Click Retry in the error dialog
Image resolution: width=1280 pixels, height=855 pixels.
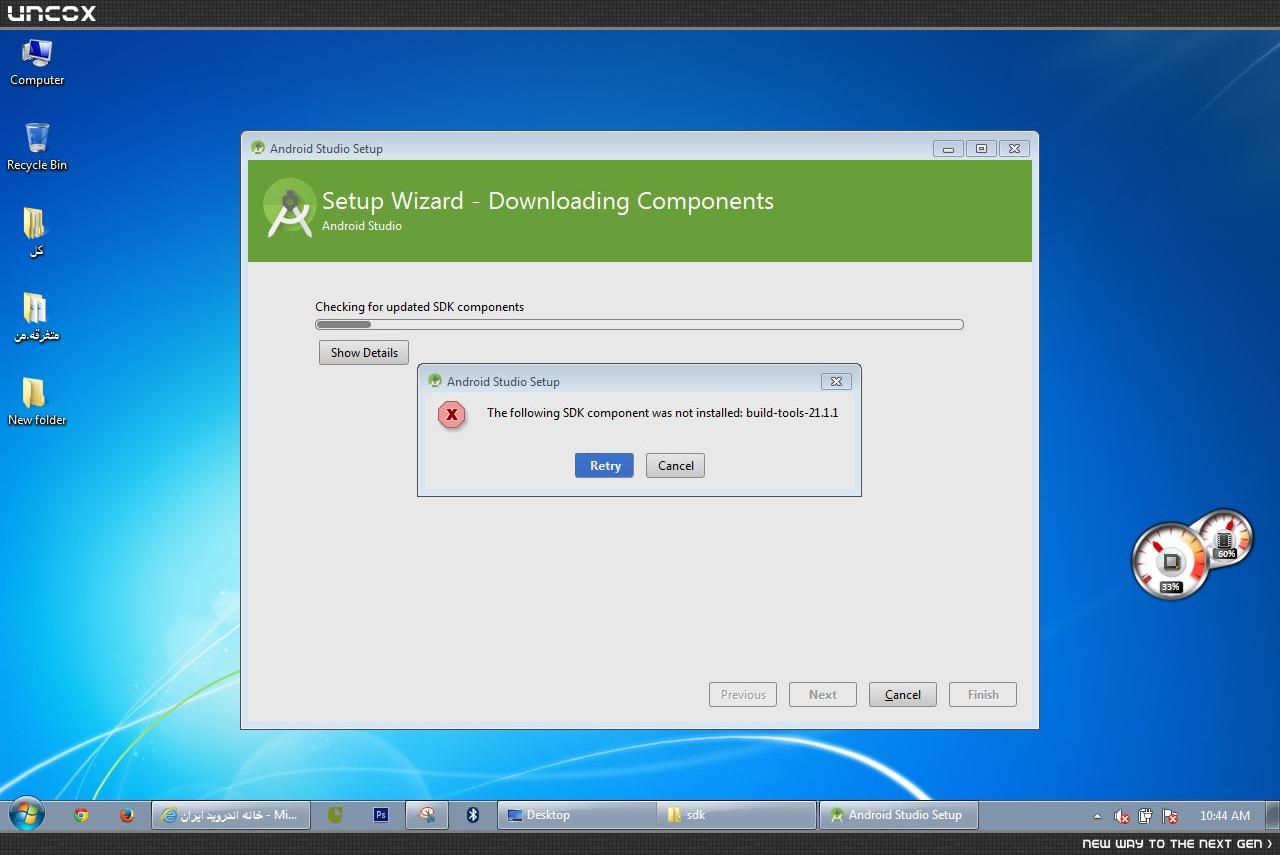coord(604,466)
